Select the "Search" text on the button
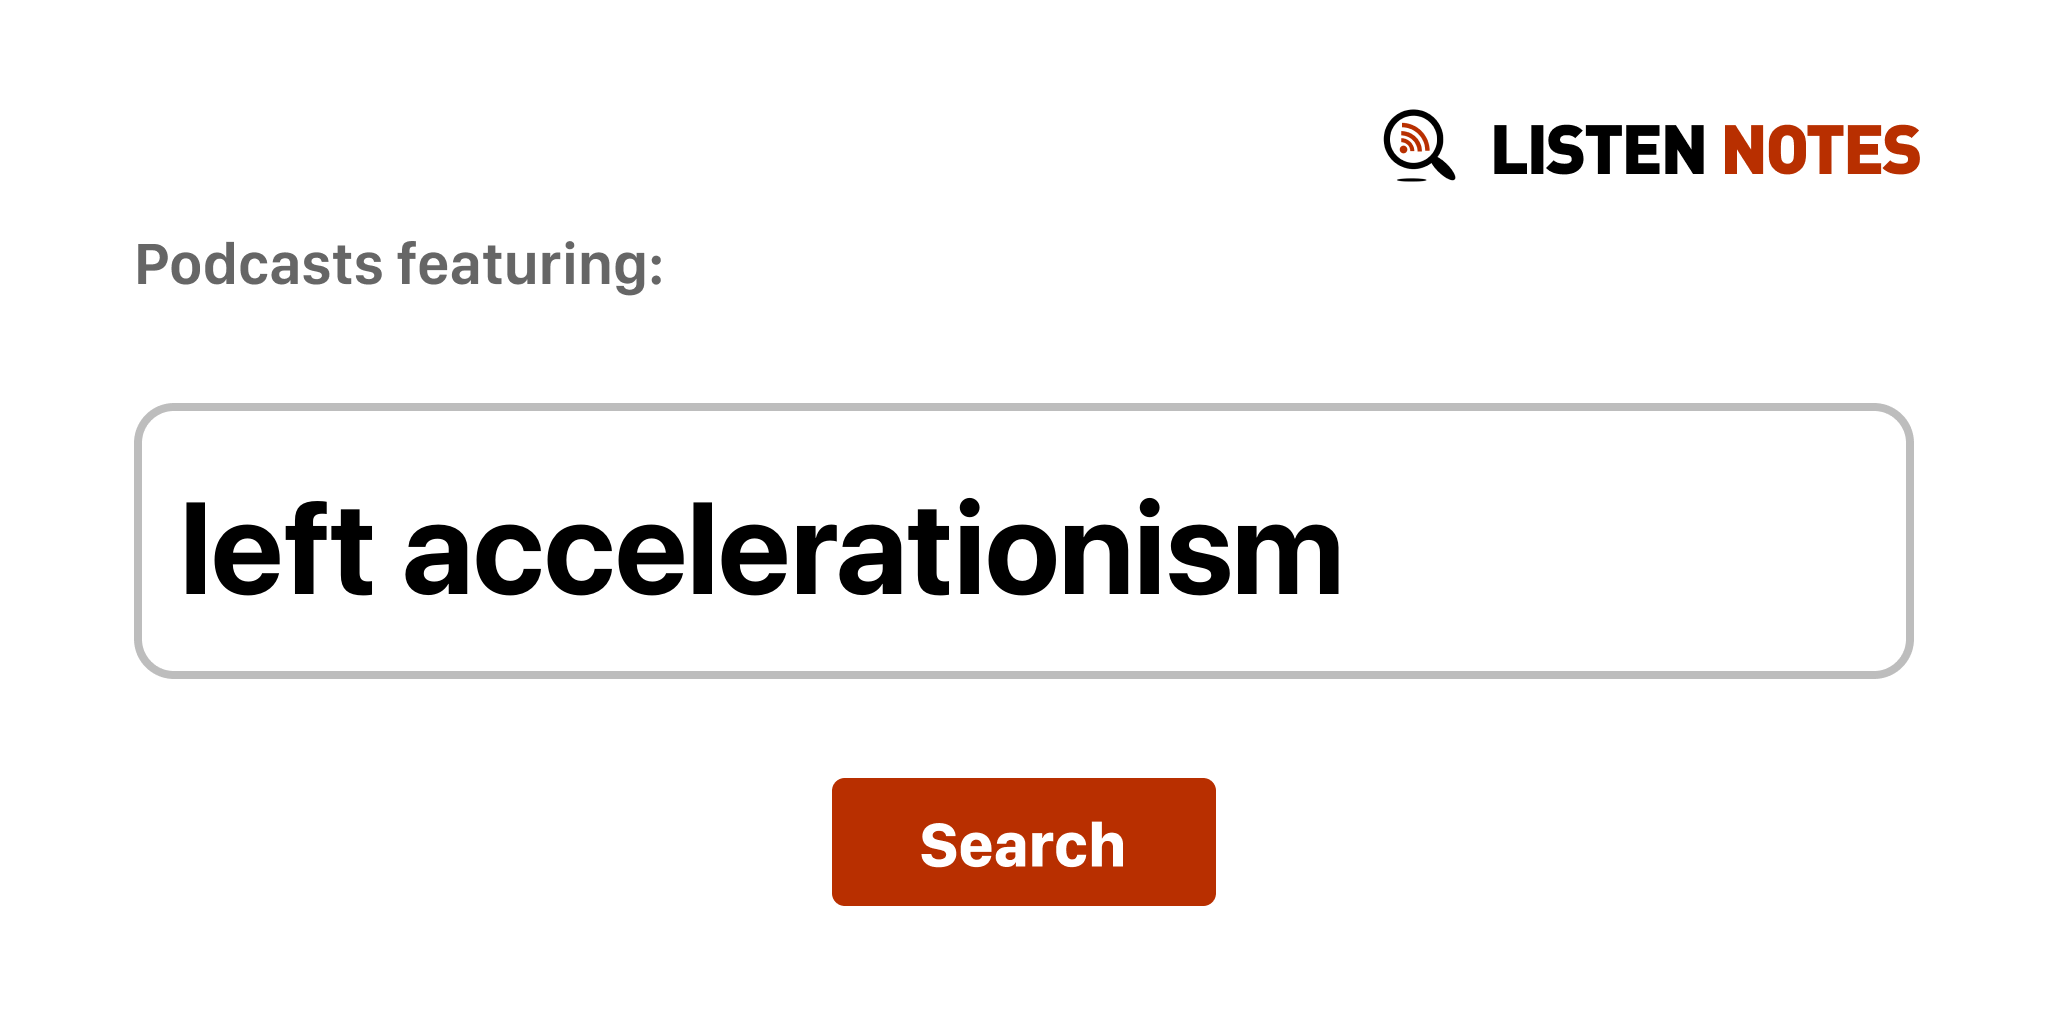 1023,845
